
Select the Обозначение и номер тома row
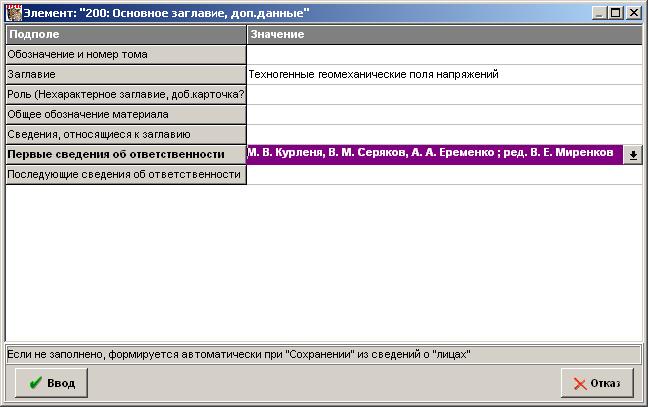coord(125,55)
